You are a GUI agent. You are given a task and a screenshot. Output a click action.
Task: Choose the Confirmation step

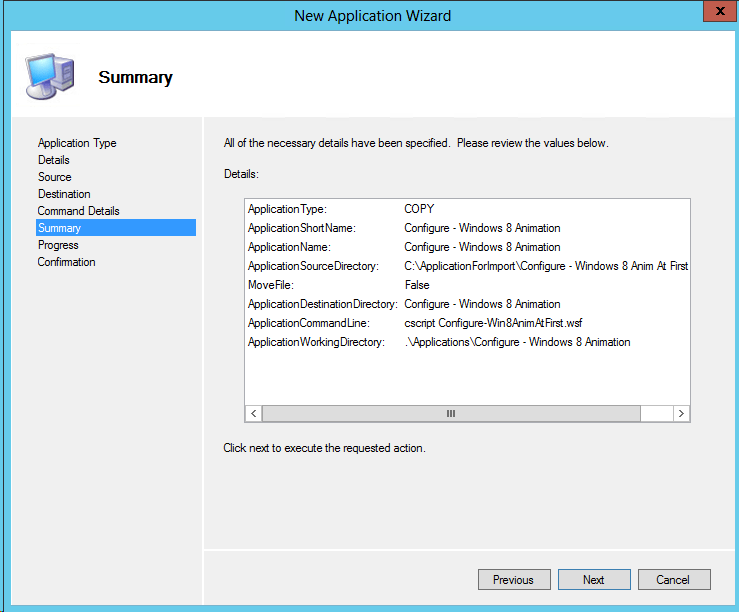point(67,262)
